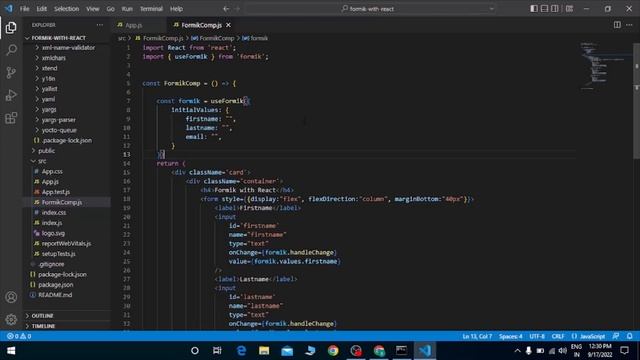Collapse the FORMIK-WITH-REACT root folder
The width and height of the screenshot is (640, 360).
pyautogui.click(x=59, y=38)
